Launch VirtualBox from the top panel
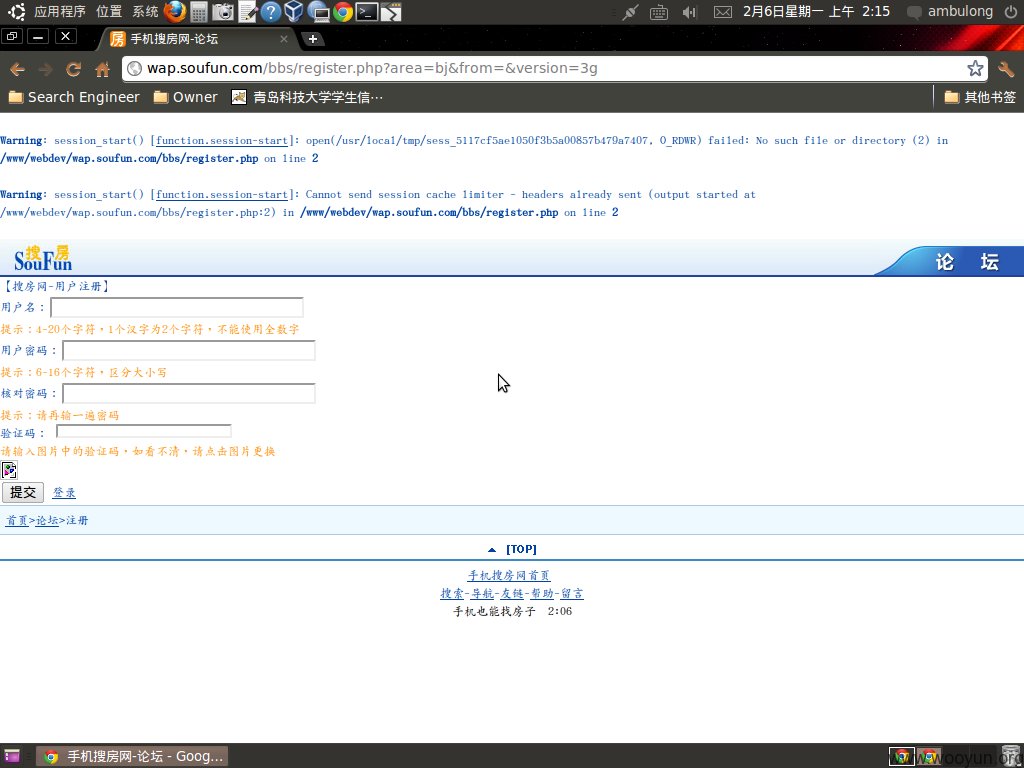1024x768 pixels. [x=294, y=12]
